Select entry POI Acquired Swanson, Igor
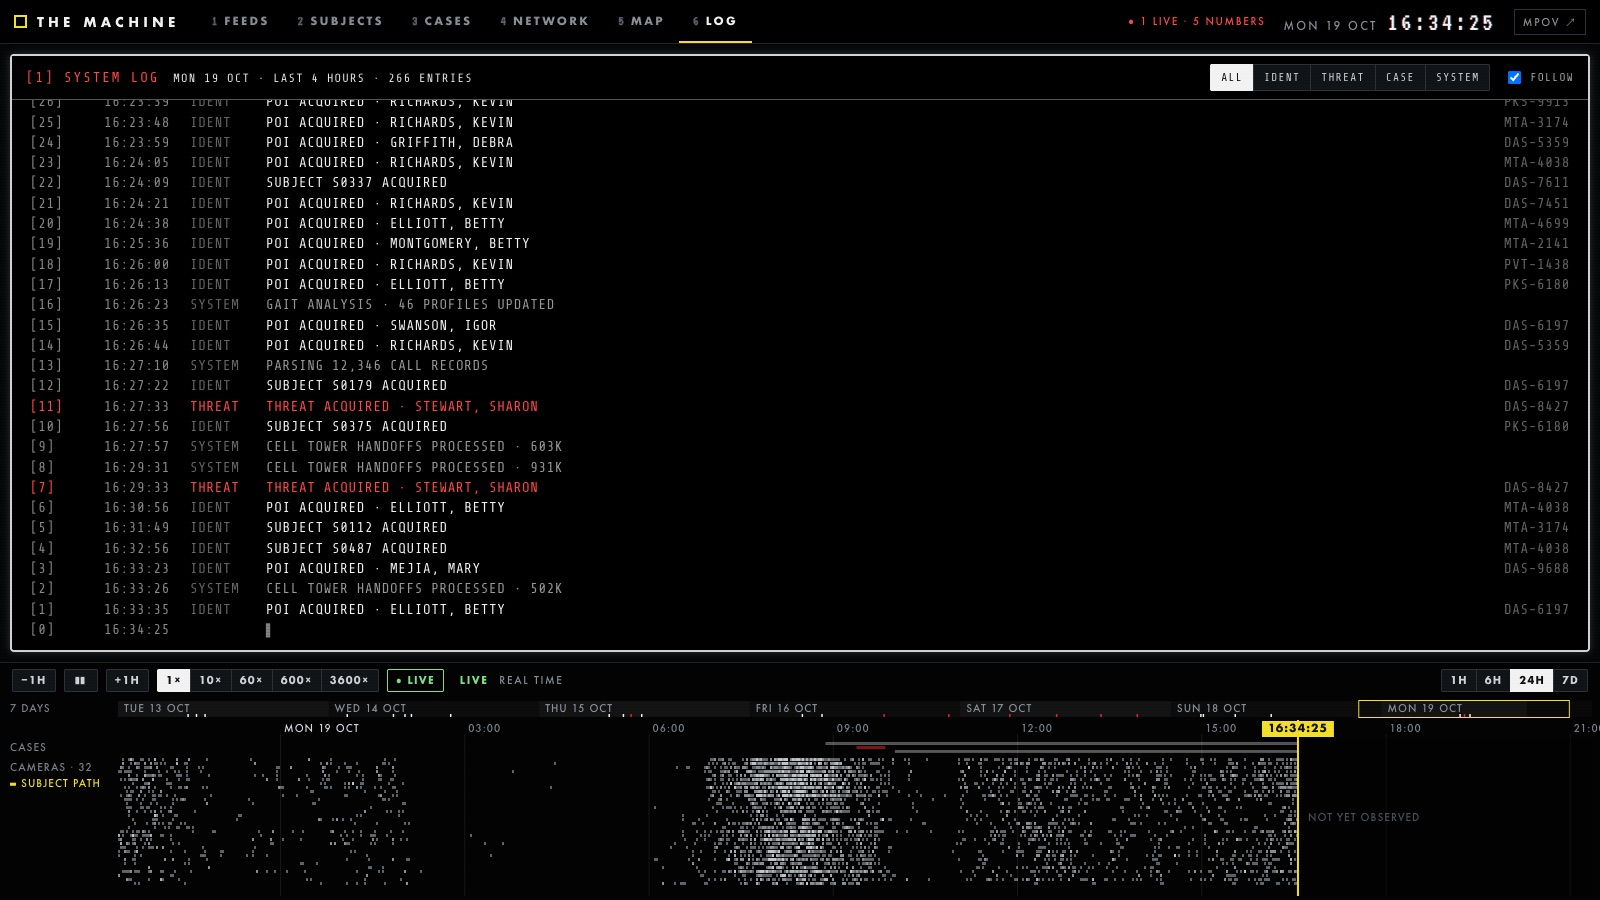Image resolution: width=1600 pixels, height=900 pixels. click(800, 325)
